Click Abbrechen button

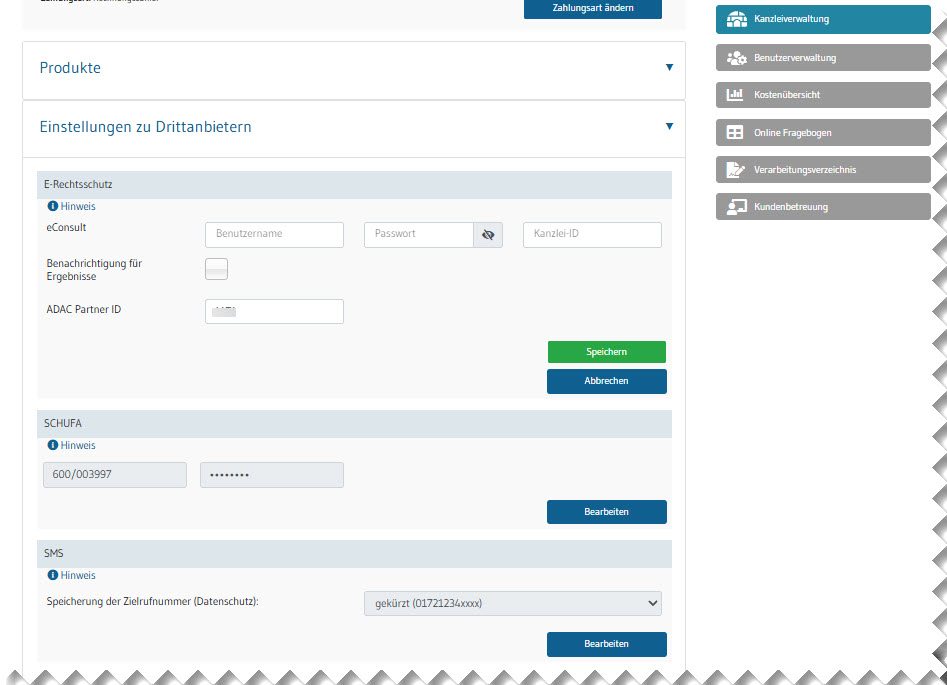[606, 381]
